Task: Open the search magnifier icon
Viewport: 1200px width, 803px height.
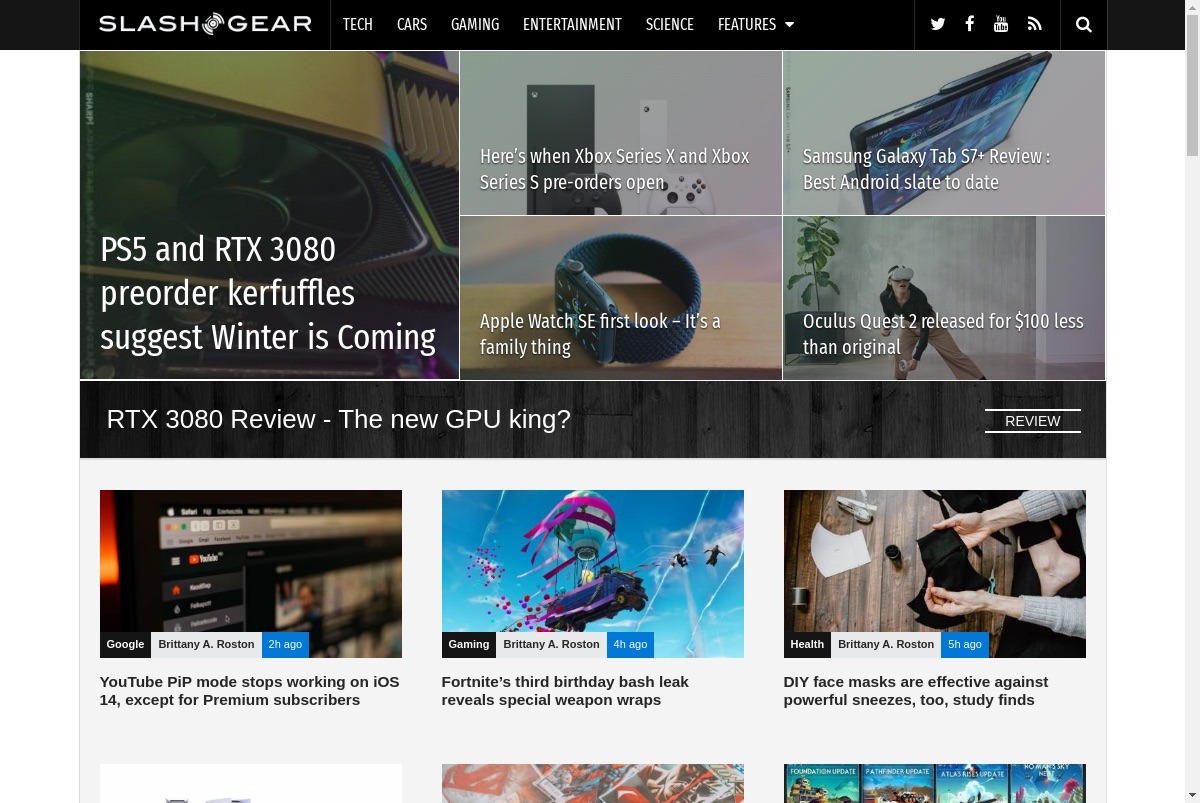Action: click(1083, 24)
